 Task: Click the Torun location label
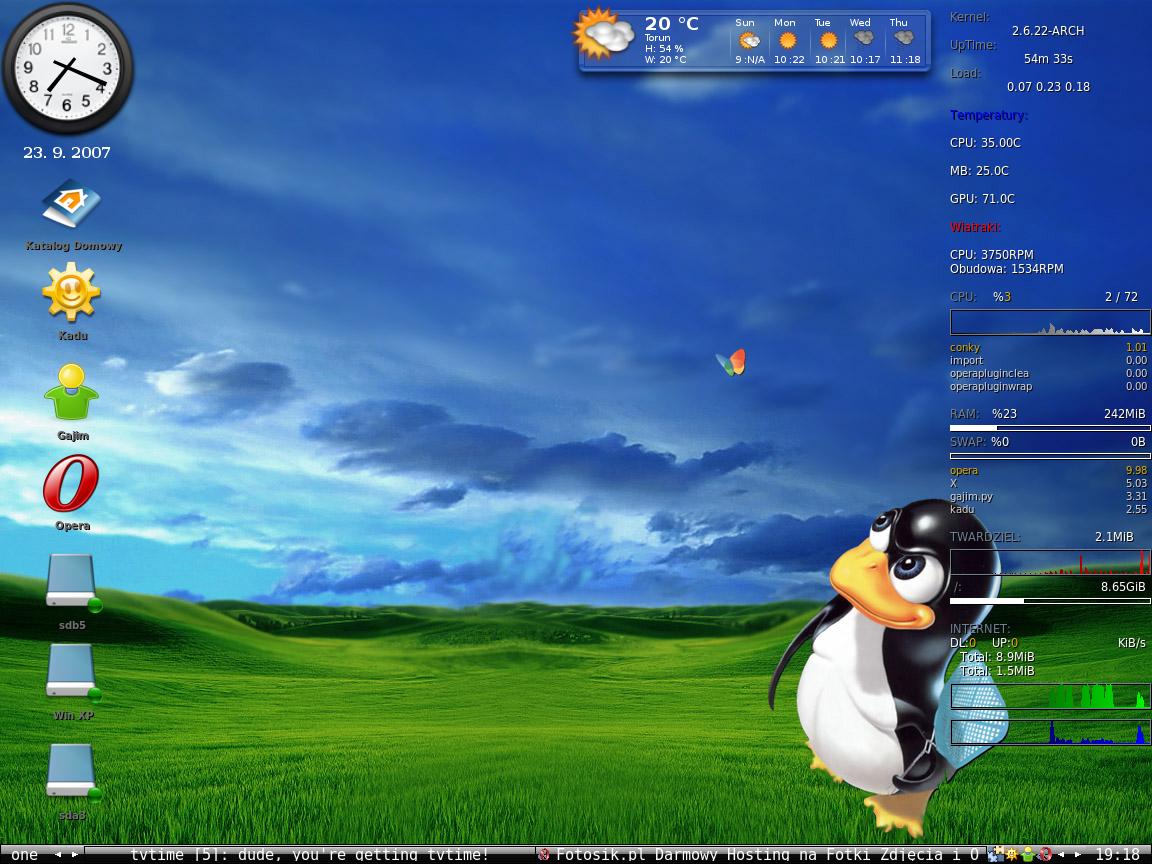click(x=658, y=37)
